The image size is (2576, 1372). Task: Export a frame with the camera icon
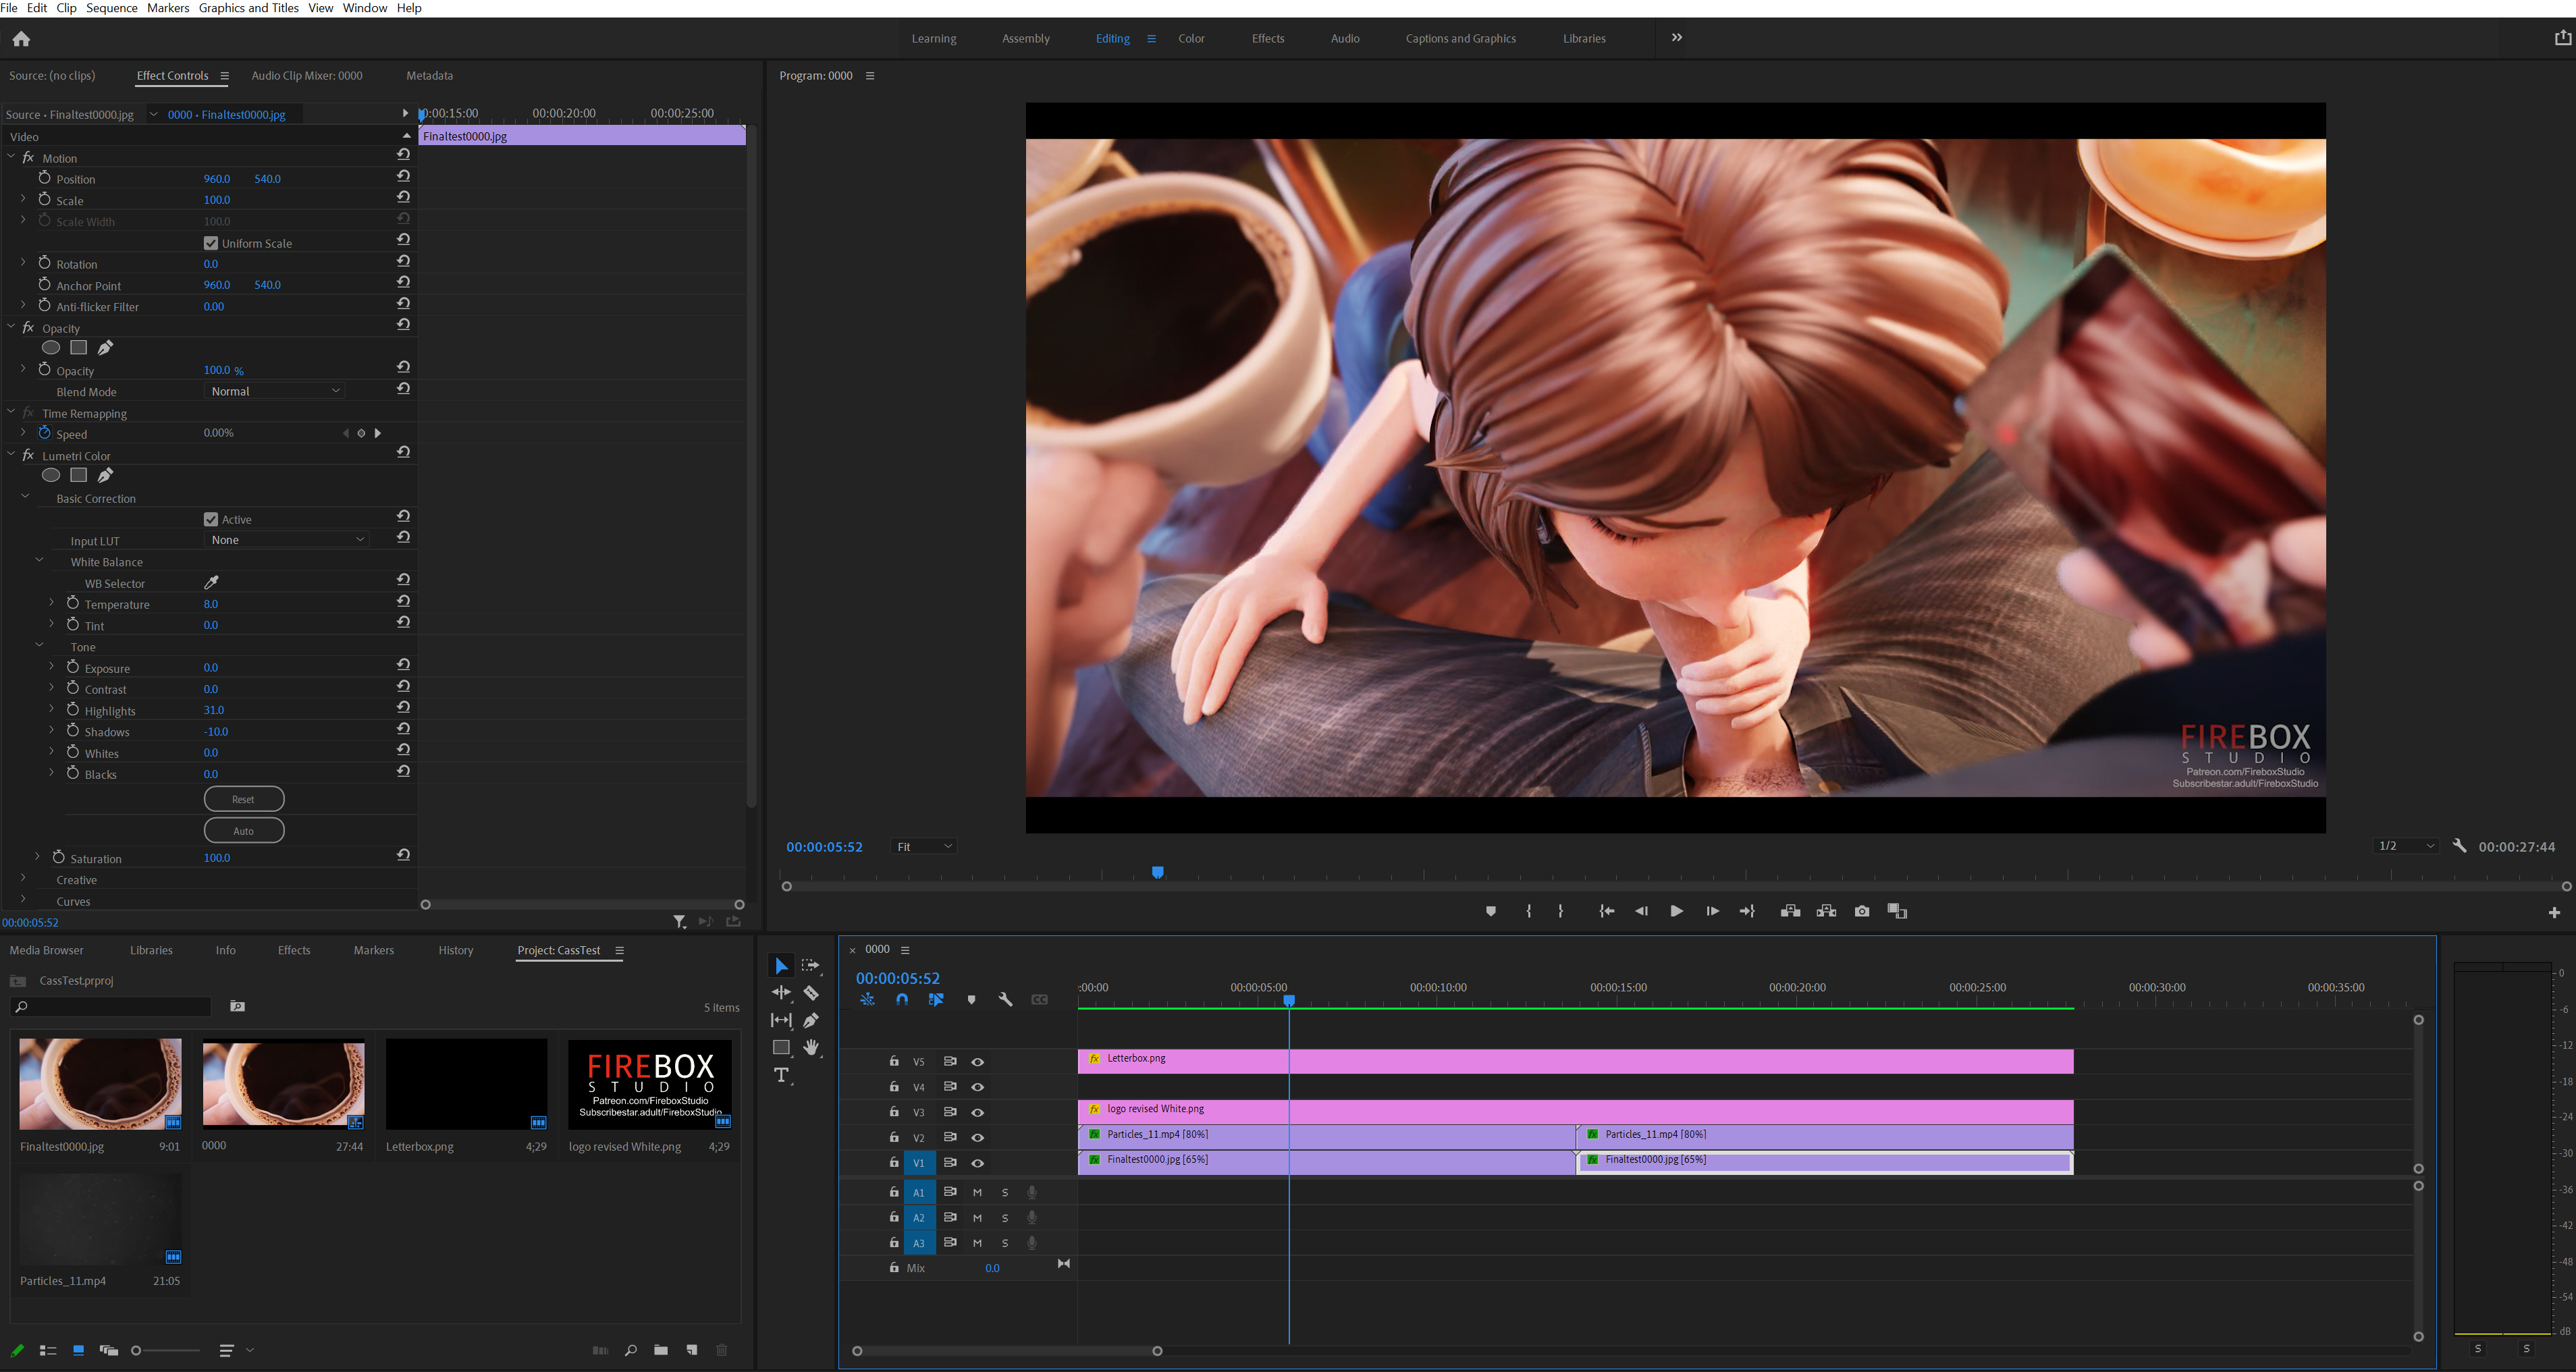(1862, 911)
